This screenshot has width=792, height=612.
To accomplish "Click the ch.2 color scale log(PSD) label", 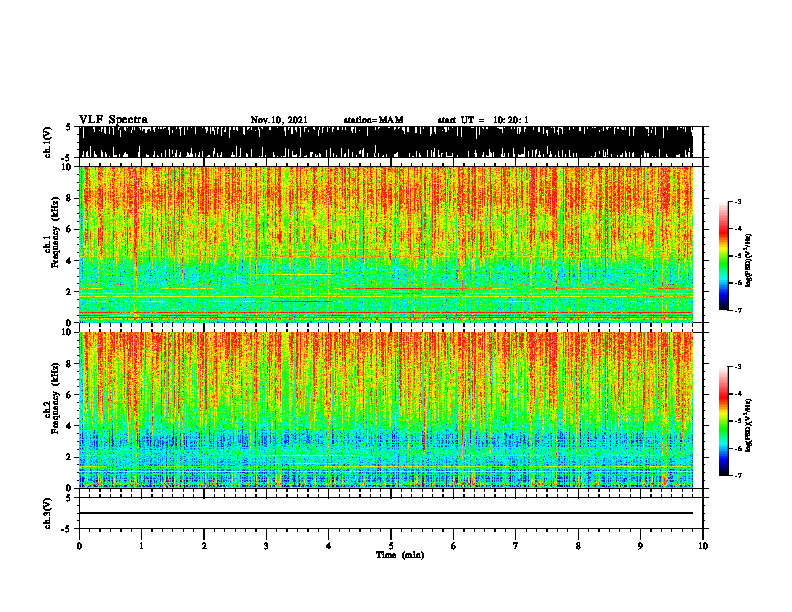I will pyautogui.click(x=748, y=426).
